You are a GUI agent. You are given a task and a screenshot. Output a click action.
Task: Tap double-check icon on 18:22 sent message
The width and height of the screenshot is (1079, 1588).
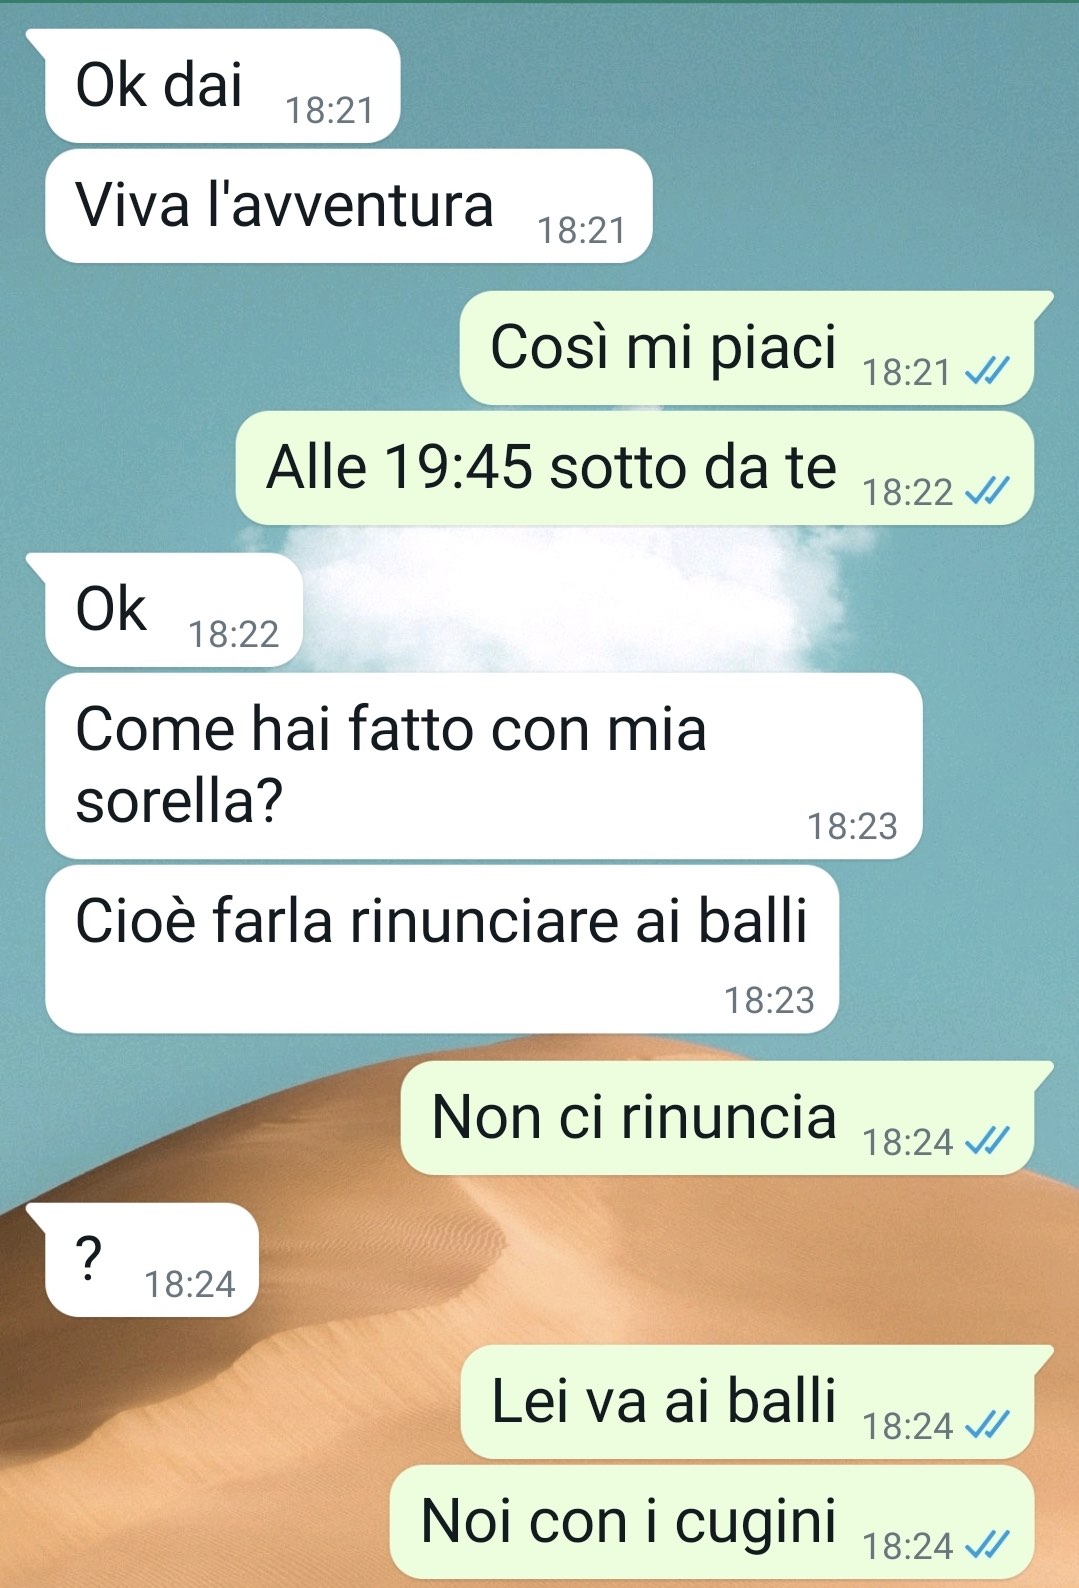click(987, 492)
